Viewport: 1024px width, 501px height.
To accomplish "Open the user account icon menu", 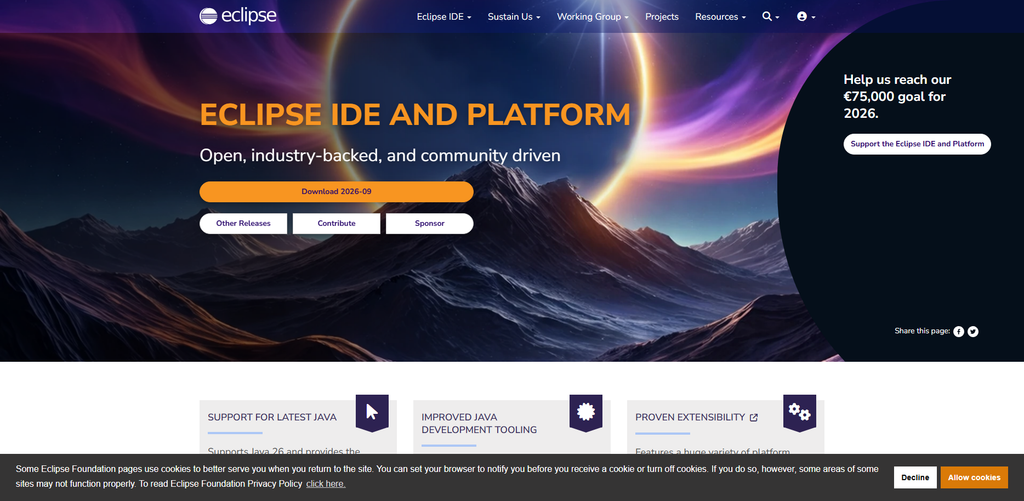I will [x=806, y=17].
